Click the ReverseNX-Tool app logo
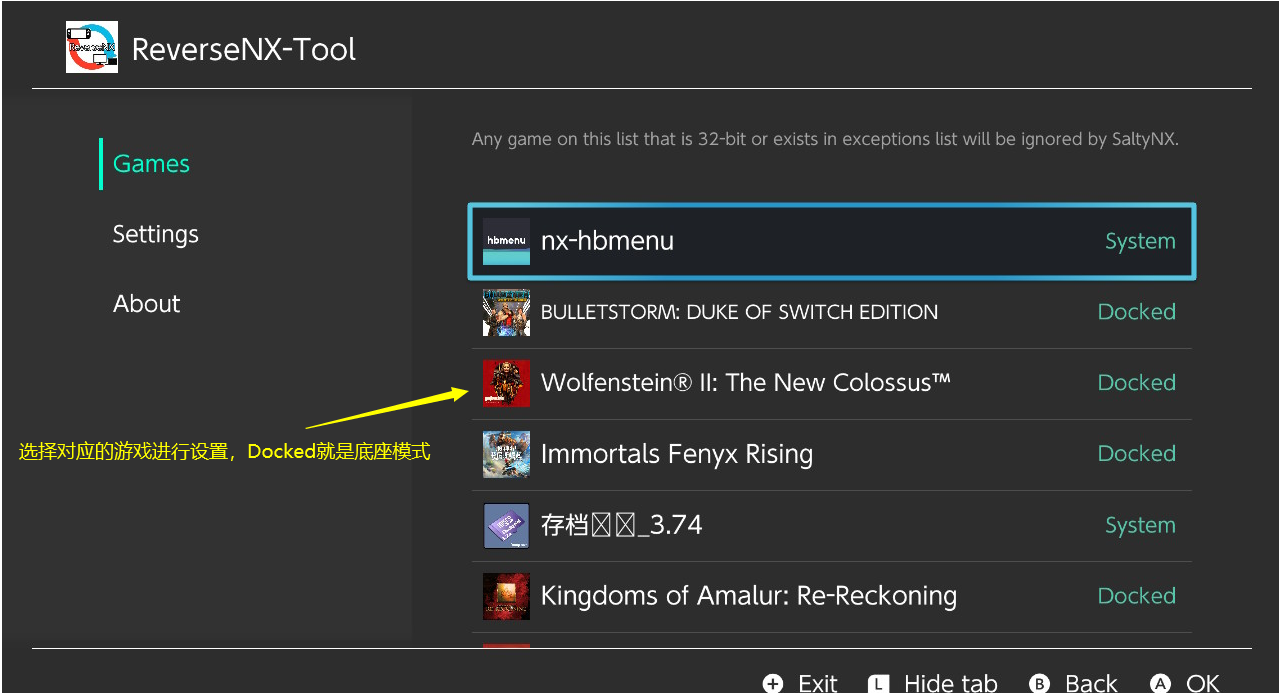Viewport: 1279px width, 693px height. [91, 47]
